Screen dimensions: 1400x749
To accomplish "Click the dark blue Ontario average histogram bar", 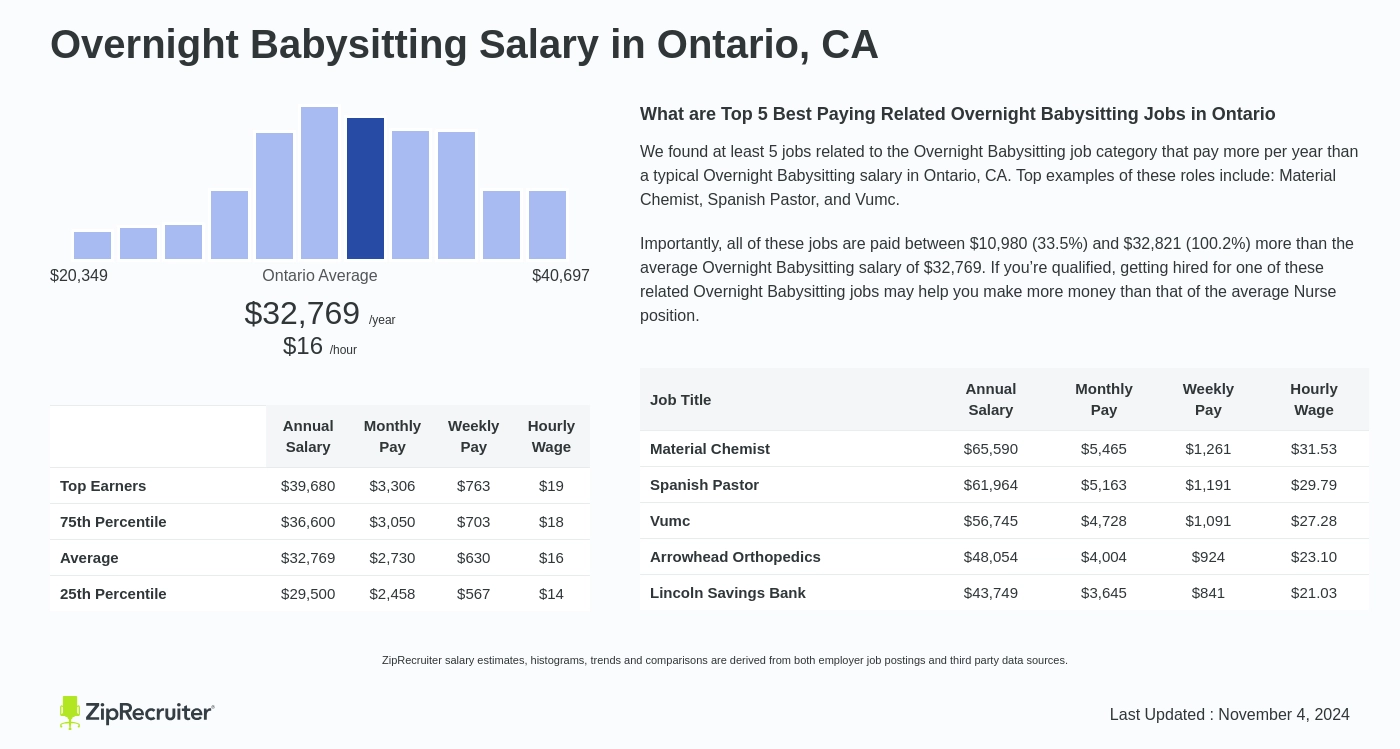I will tap(365, 188).
